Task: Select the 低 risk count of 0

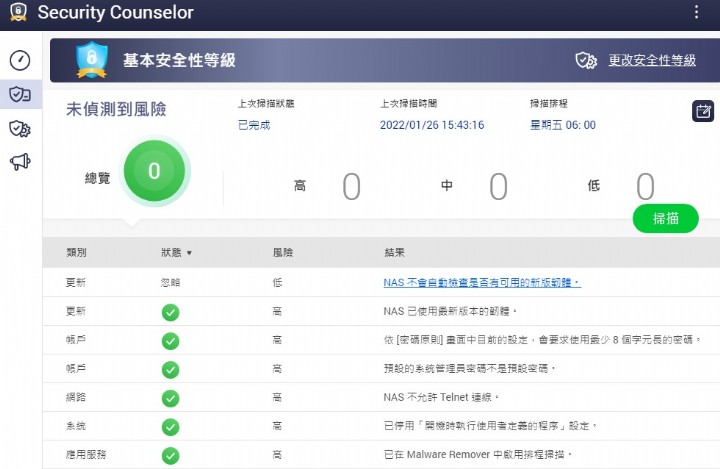Action: (645, 187)
